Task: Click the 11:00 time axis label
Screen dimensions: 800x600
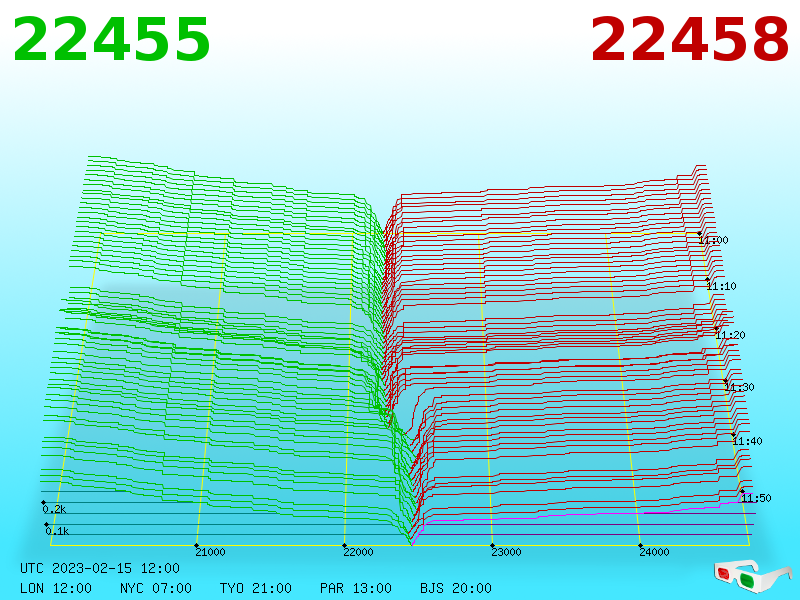Action: click(x=713, y=240)
